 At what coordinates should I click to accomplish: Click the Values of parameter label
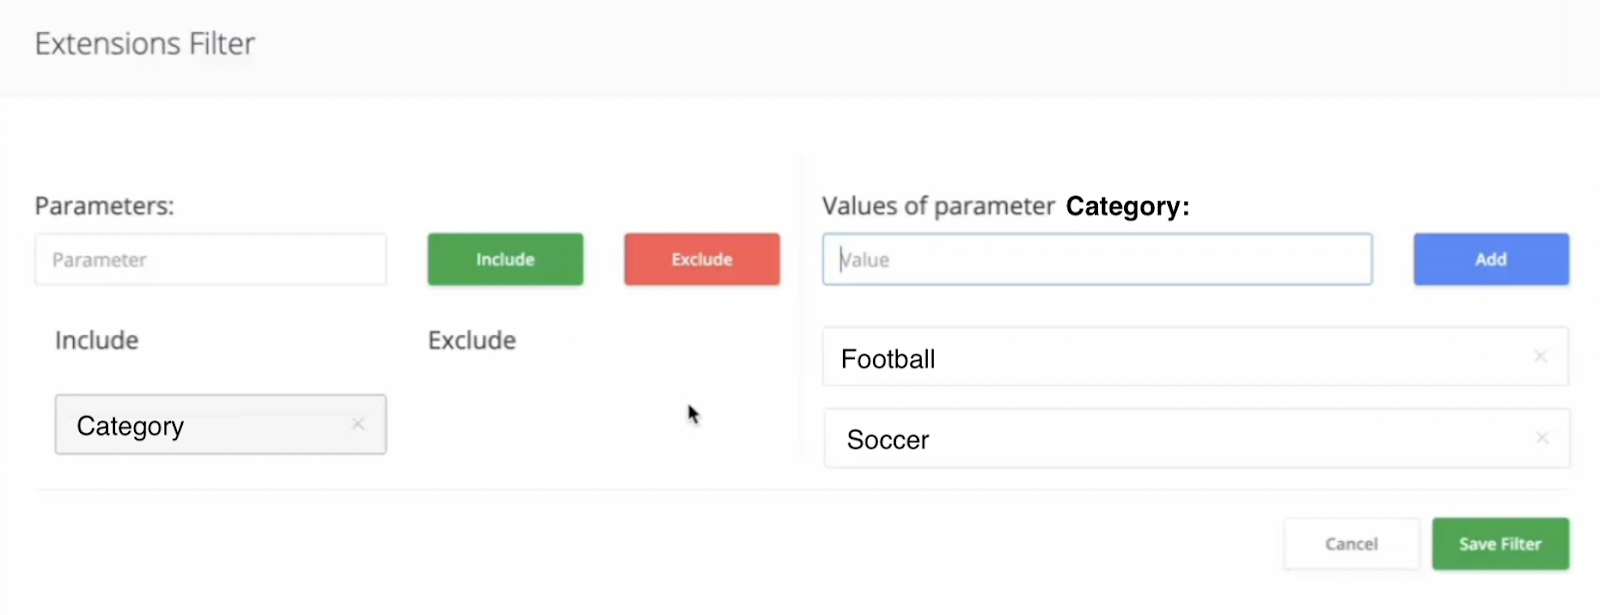tap(938, 206)
